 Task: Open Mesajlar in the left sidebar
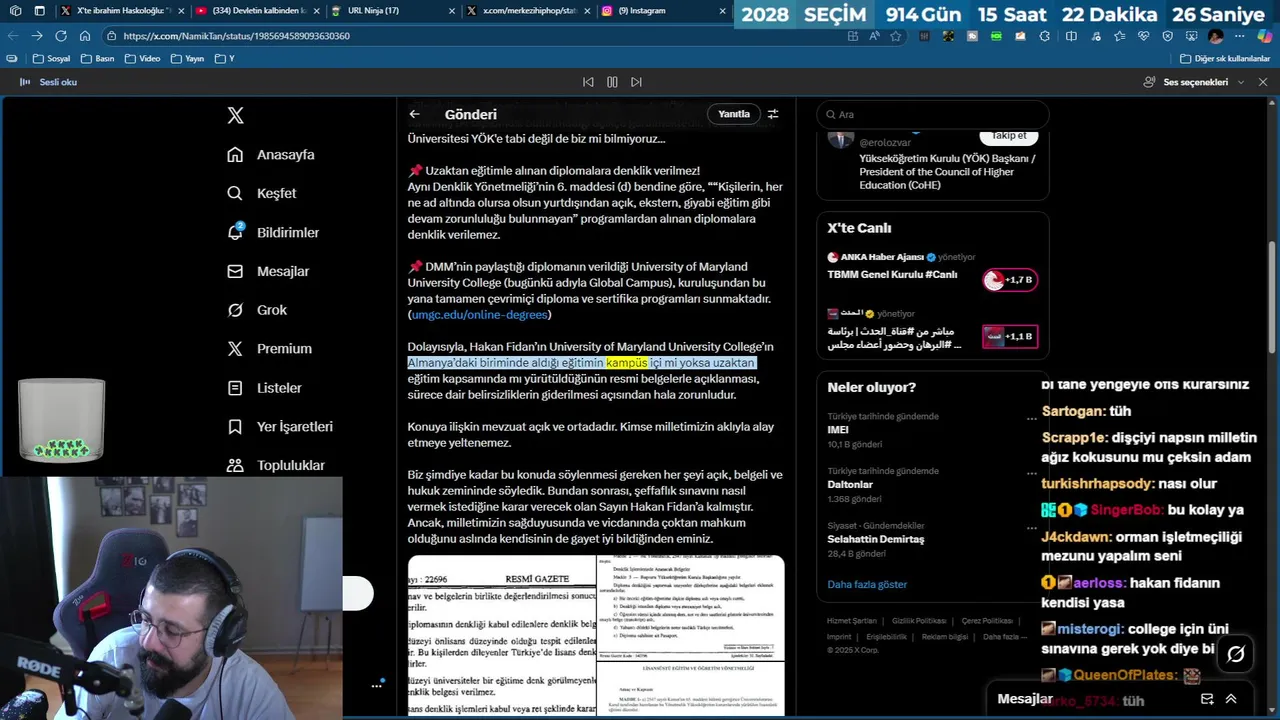268,271
